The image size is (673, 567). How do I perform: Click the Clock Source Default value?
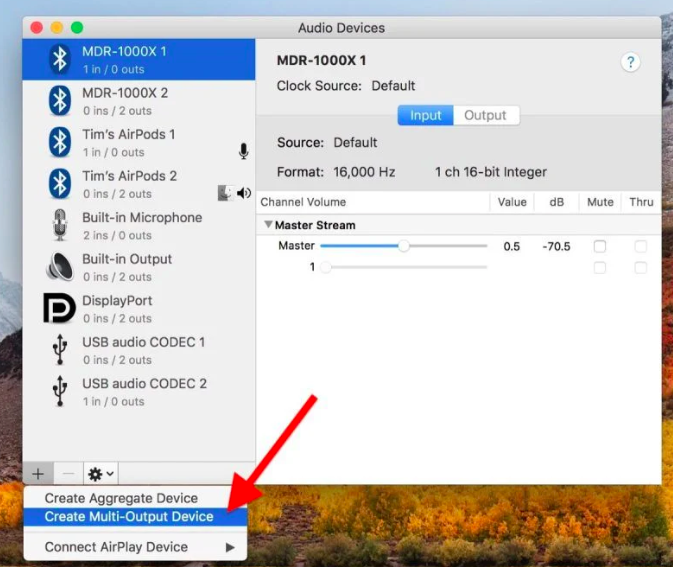click(393, 86)
